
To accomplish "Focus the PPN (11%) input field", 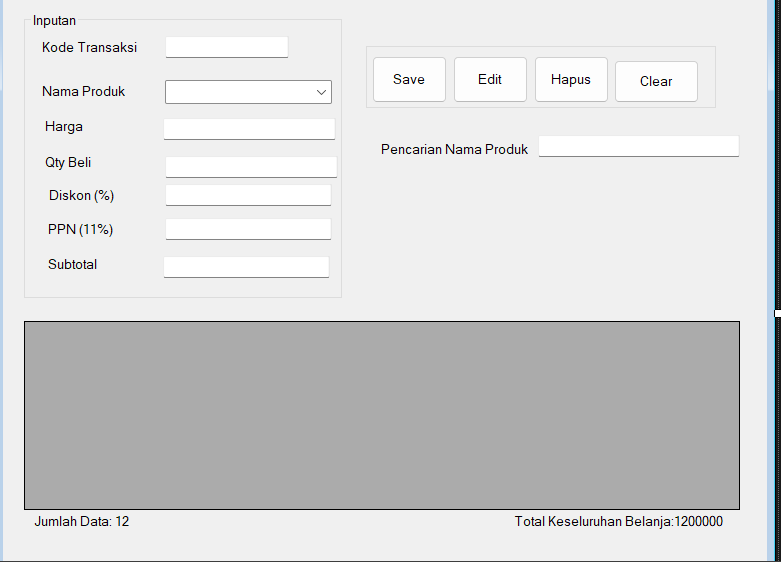I will [x=248, y=229].
